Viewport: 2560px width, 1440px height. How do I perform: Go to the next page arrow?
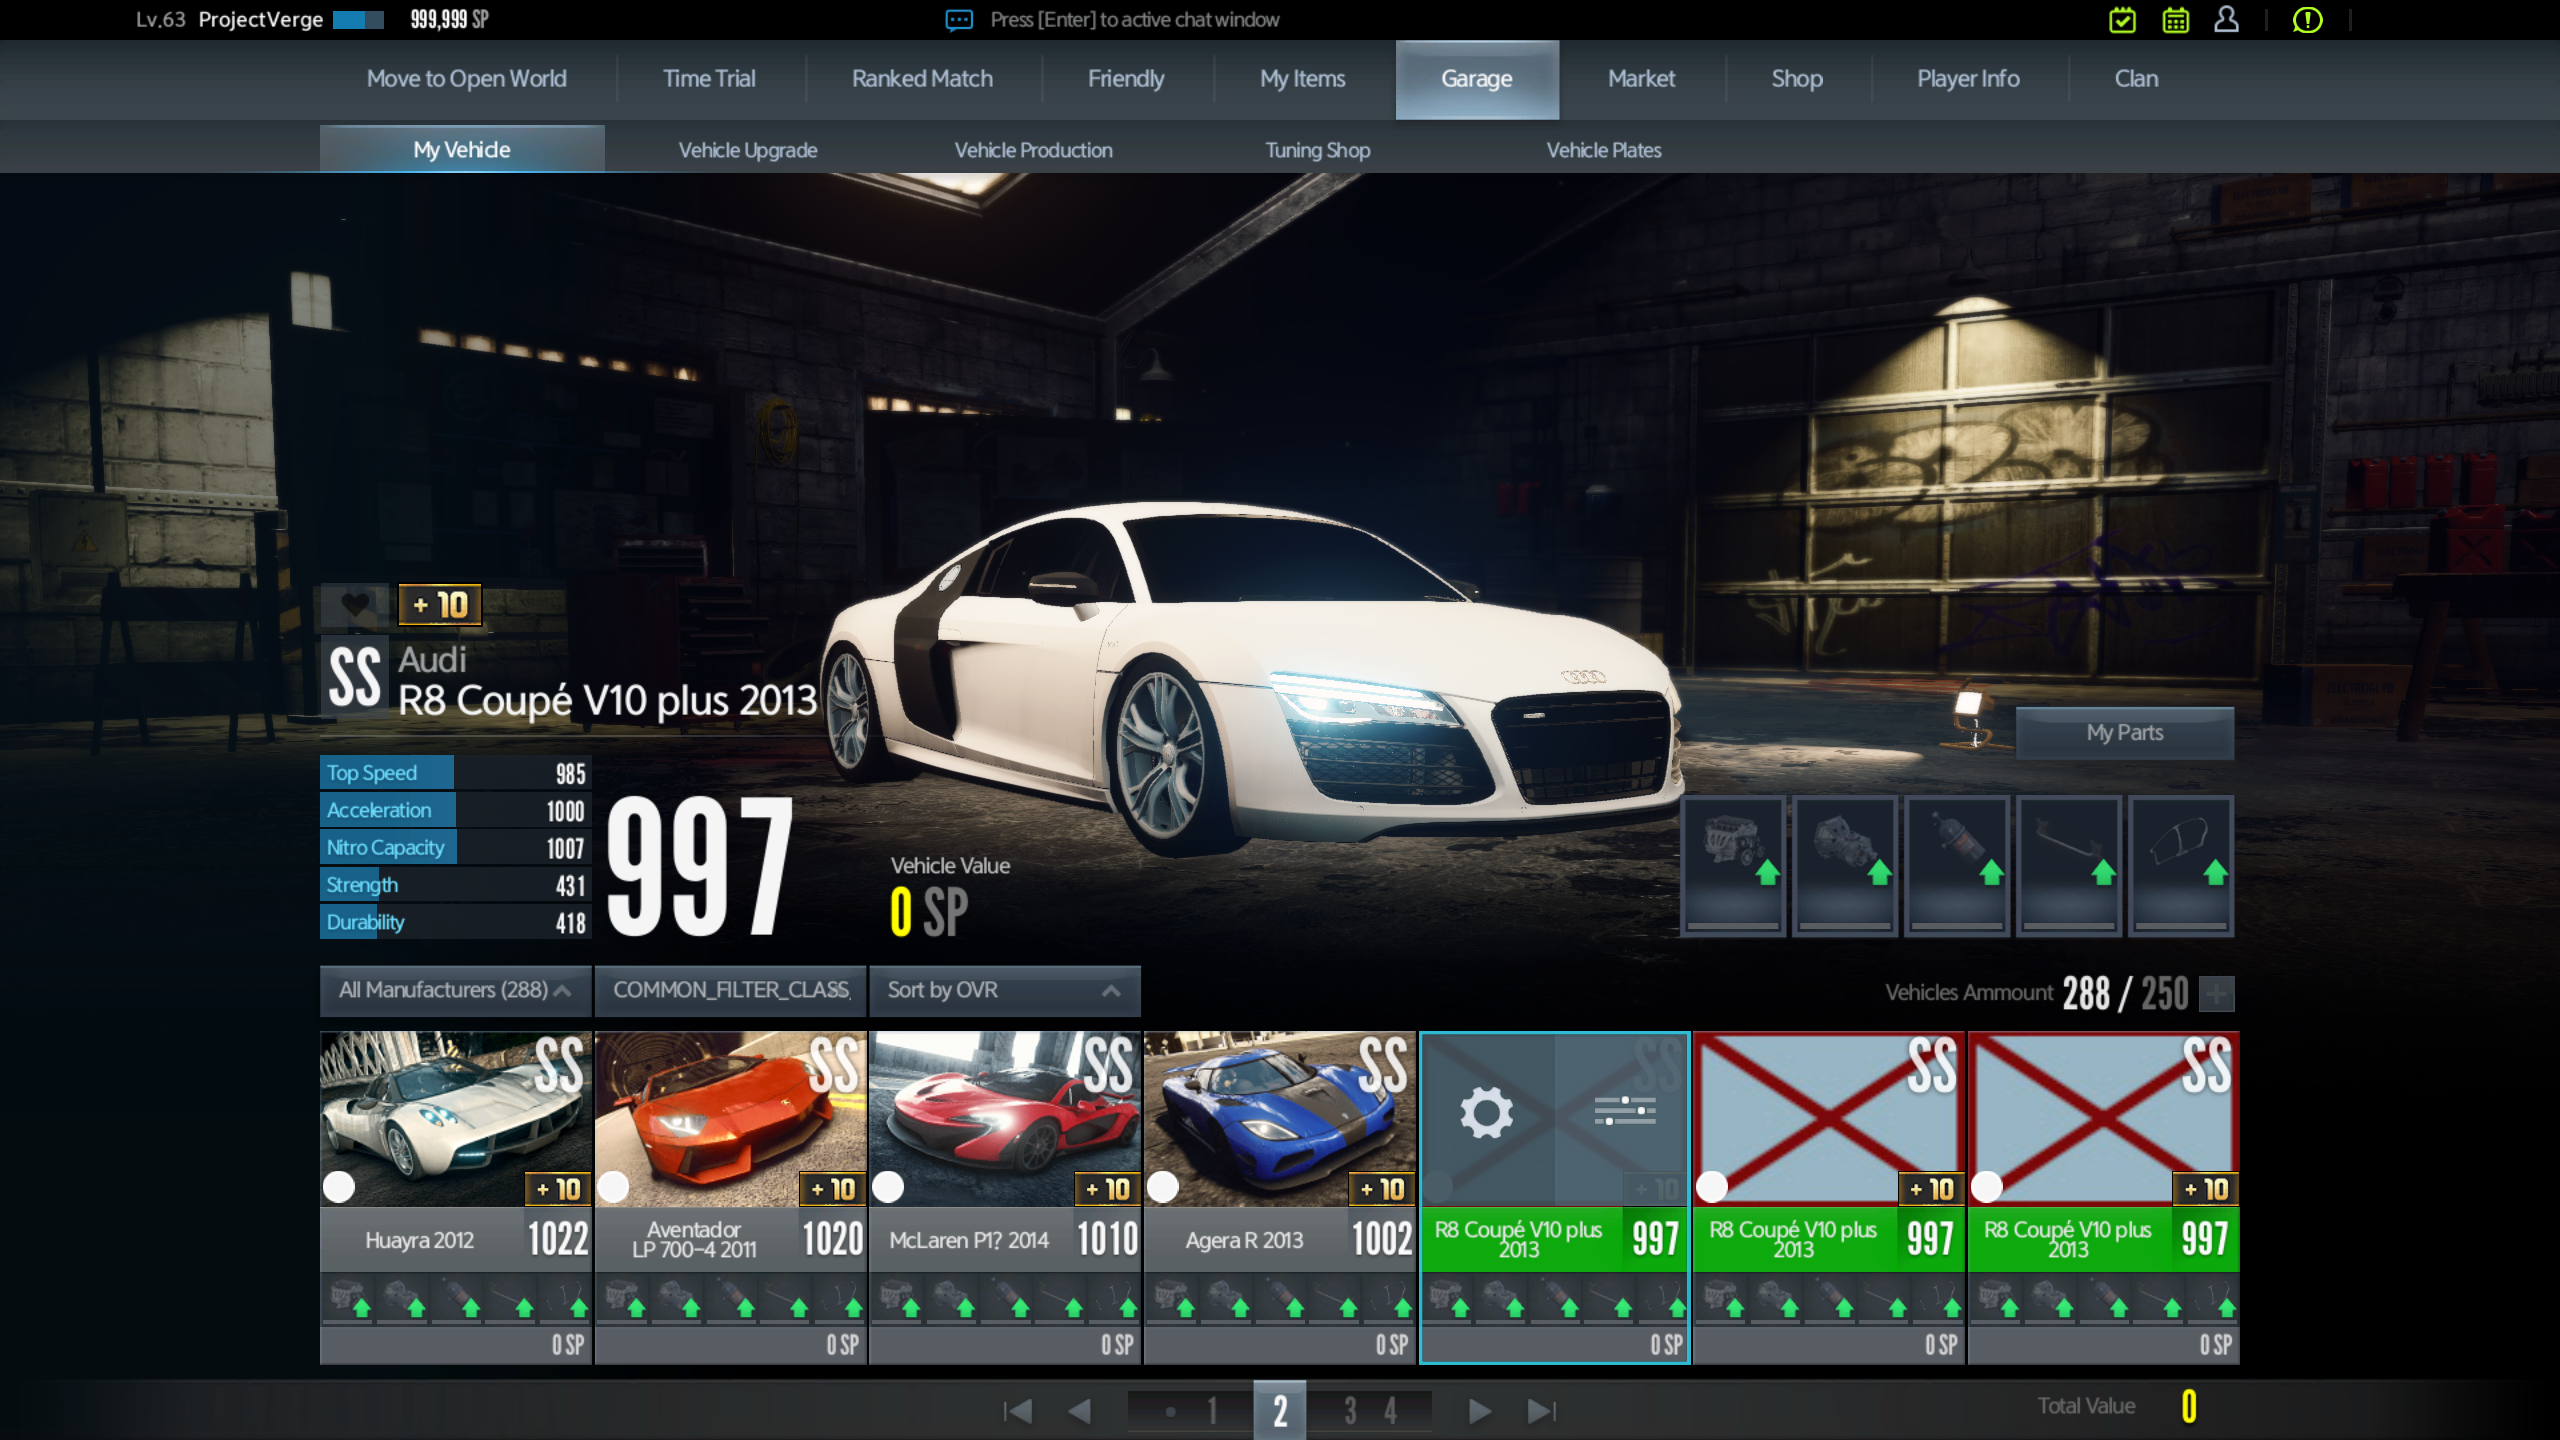click(x=1480, y=1411)
